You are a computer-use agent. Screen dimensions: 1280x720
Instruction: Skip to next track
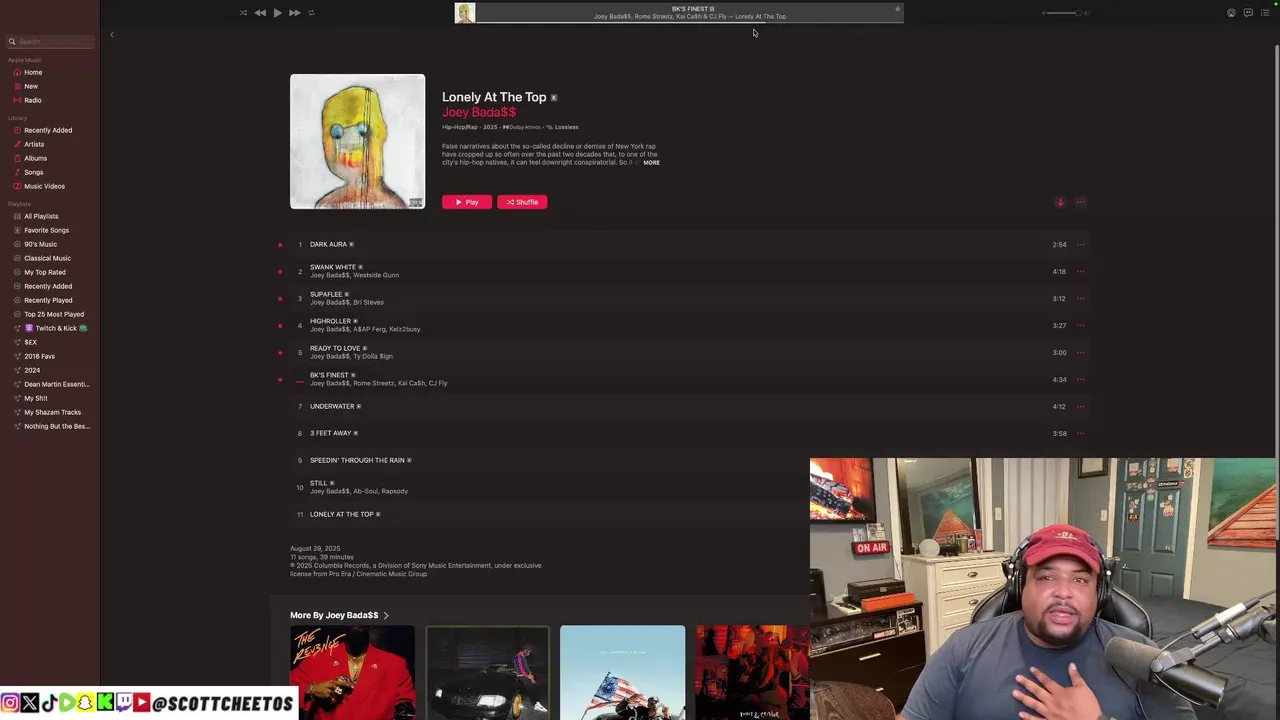[x=294, y=13]
